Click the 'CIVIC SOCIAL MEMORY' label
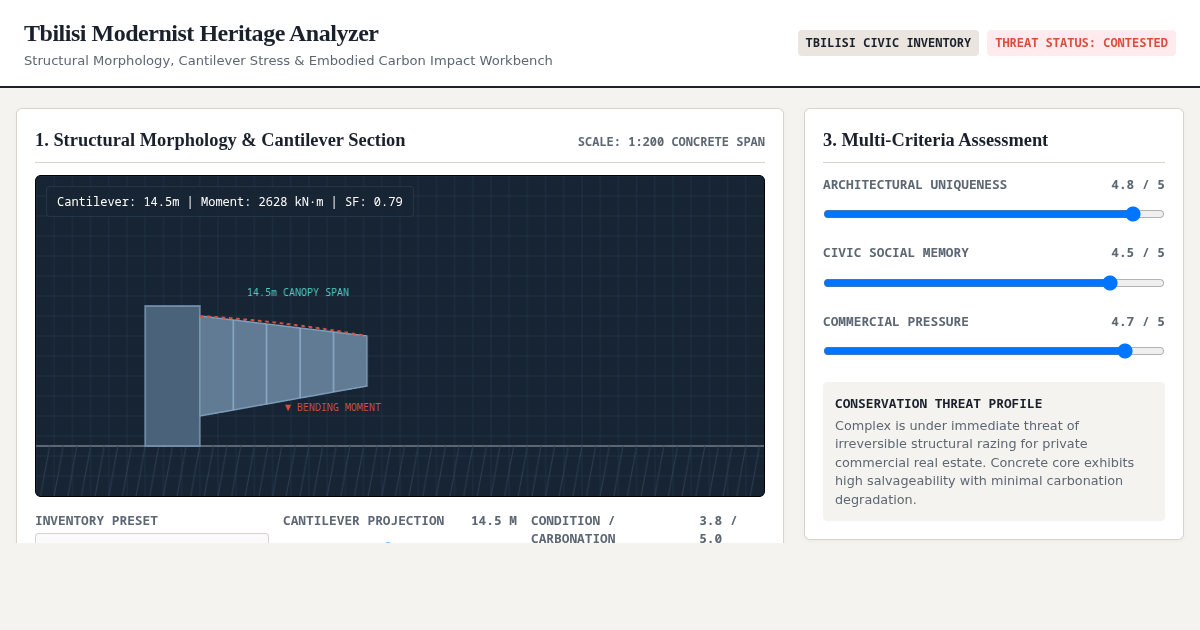1200x630 pixels. click(x=896, y=253)
